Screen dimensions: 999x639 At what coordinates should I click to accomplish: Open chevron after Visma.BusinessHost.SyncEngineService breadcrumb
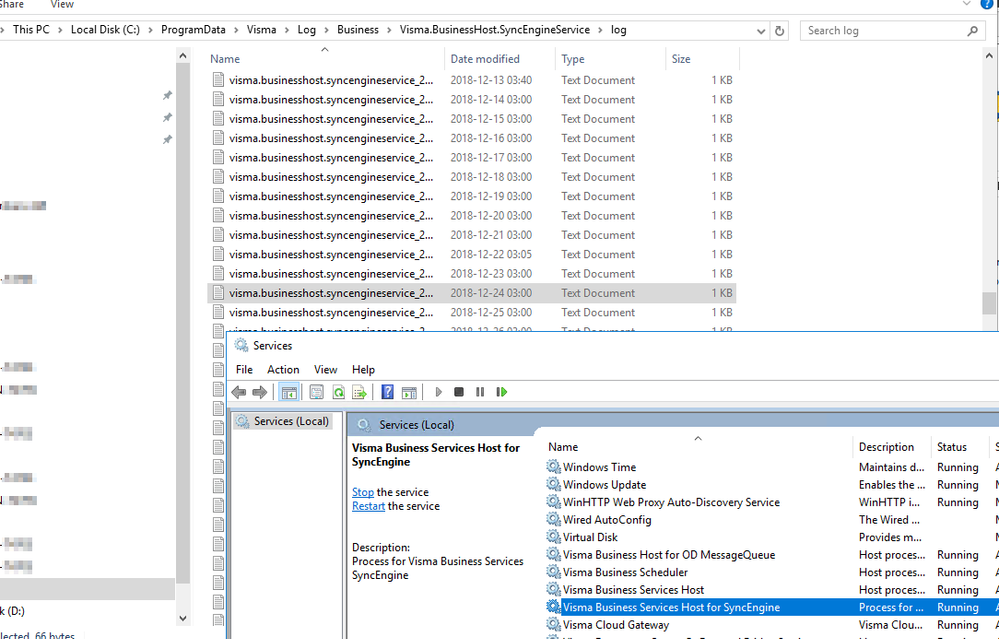tap(601, 30)
